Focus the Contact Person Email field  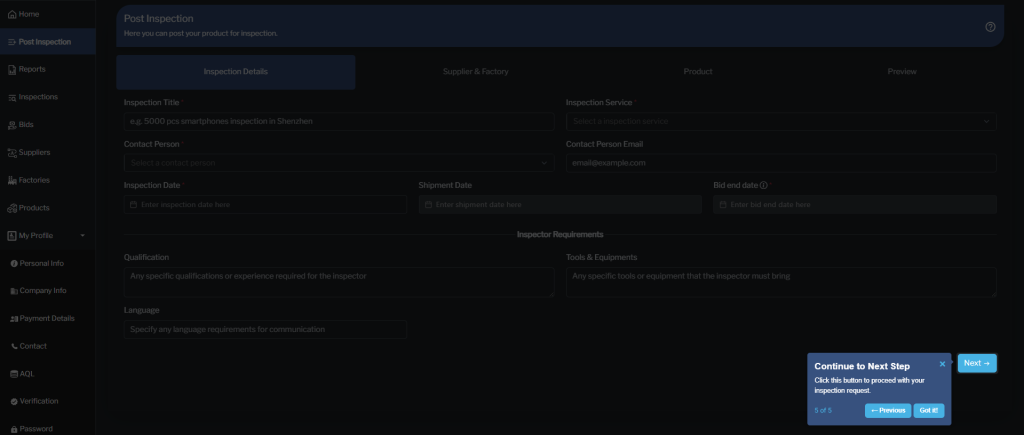(781, 163)
